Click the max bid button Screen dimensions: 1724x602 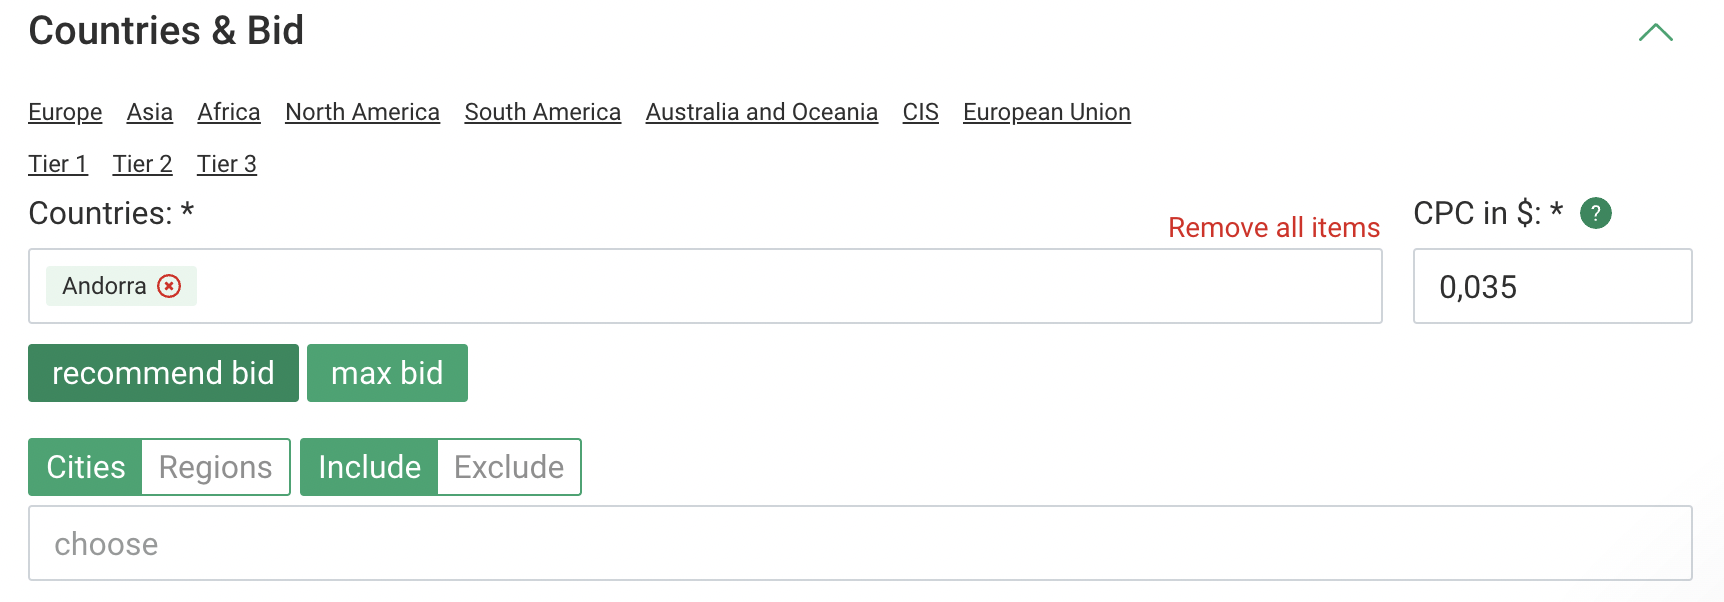387,373
